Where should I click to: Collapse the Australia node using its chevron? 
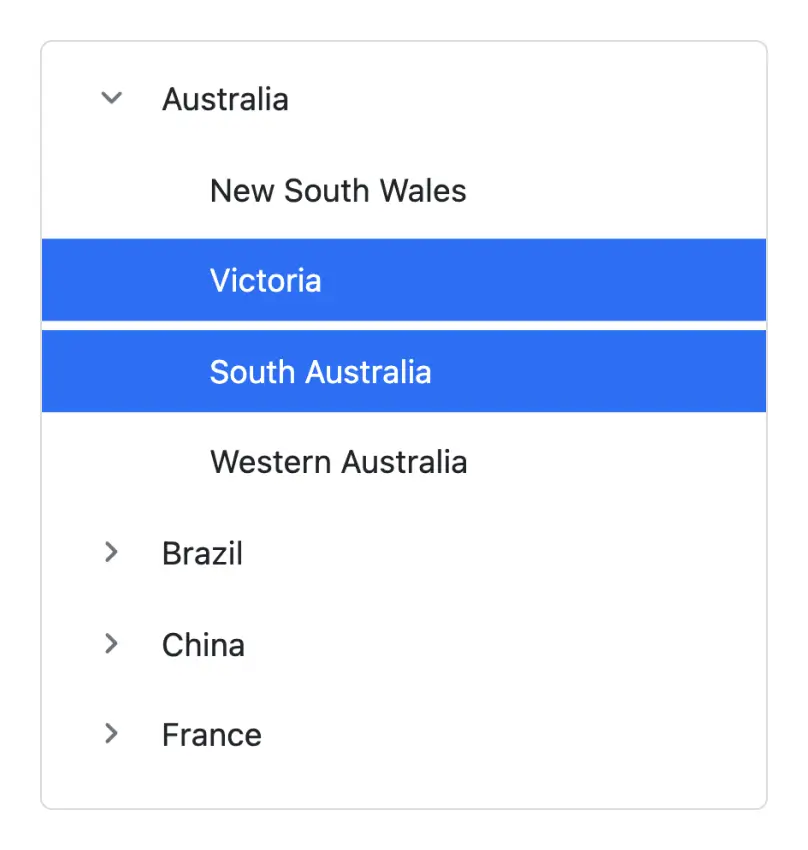click(112, 99)
